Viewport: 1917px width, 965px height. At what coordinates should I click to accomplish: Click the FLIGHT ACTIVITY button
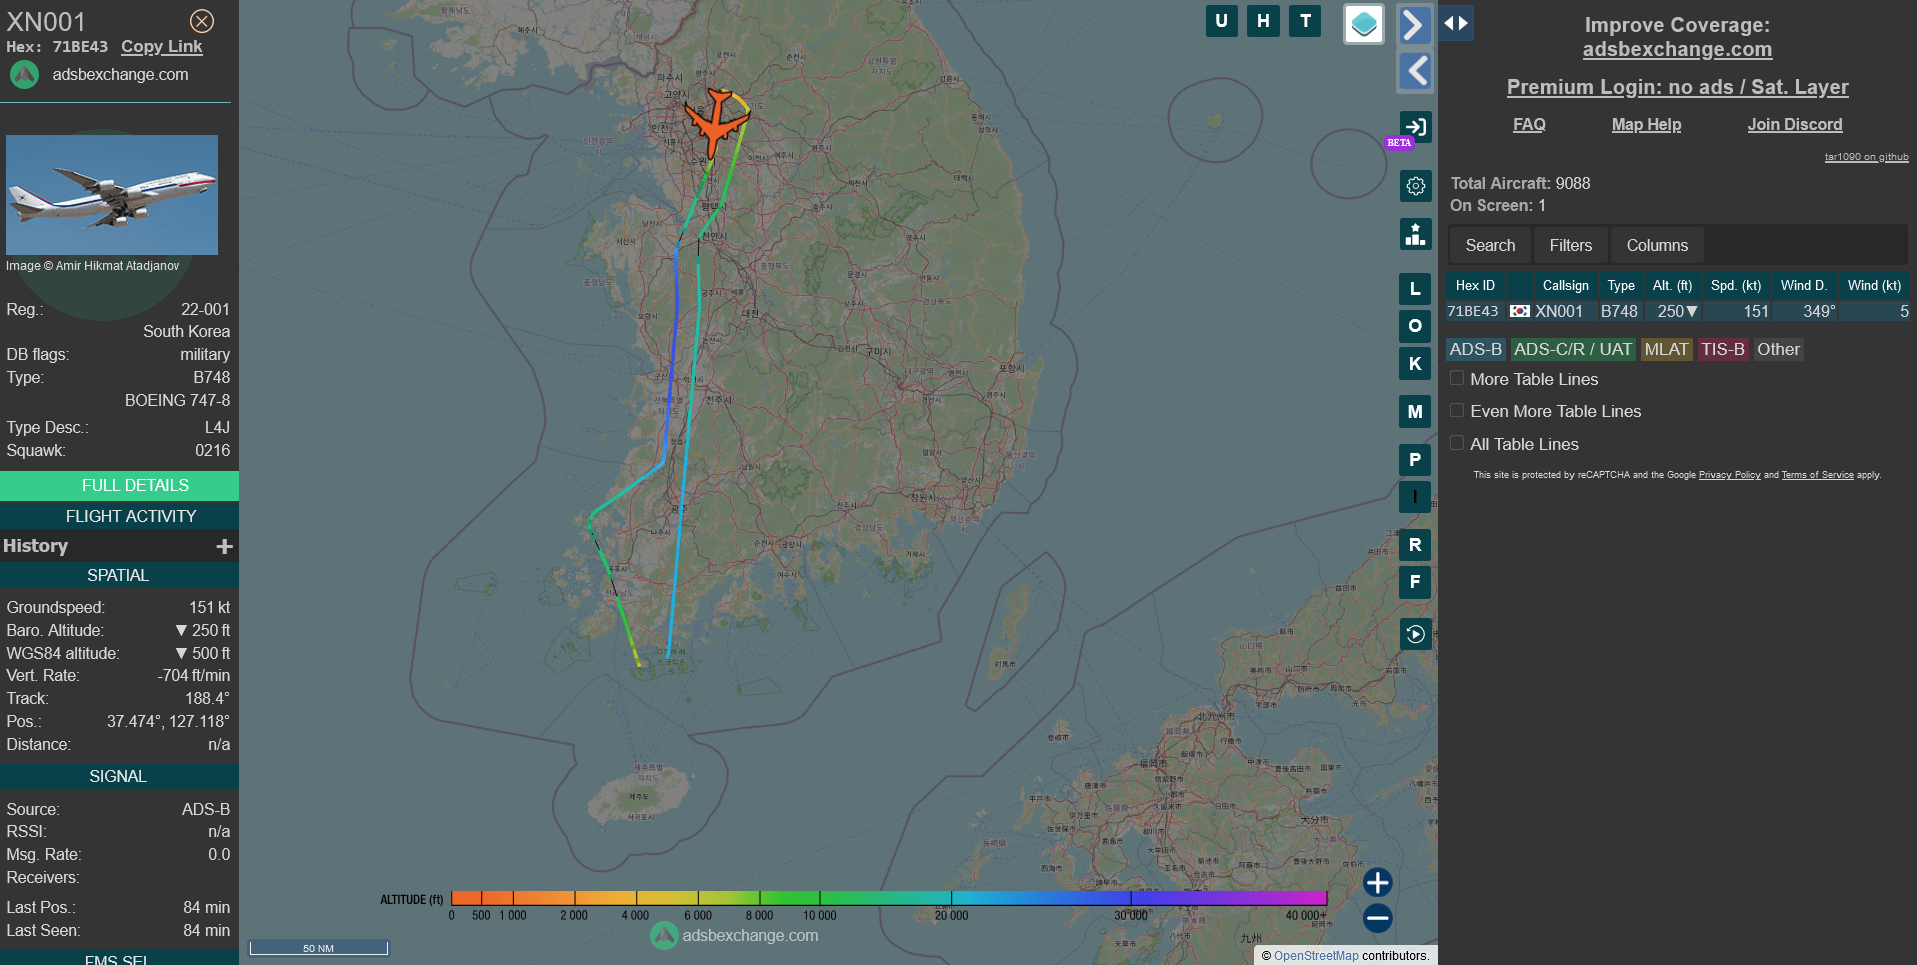tap(119, 516)
